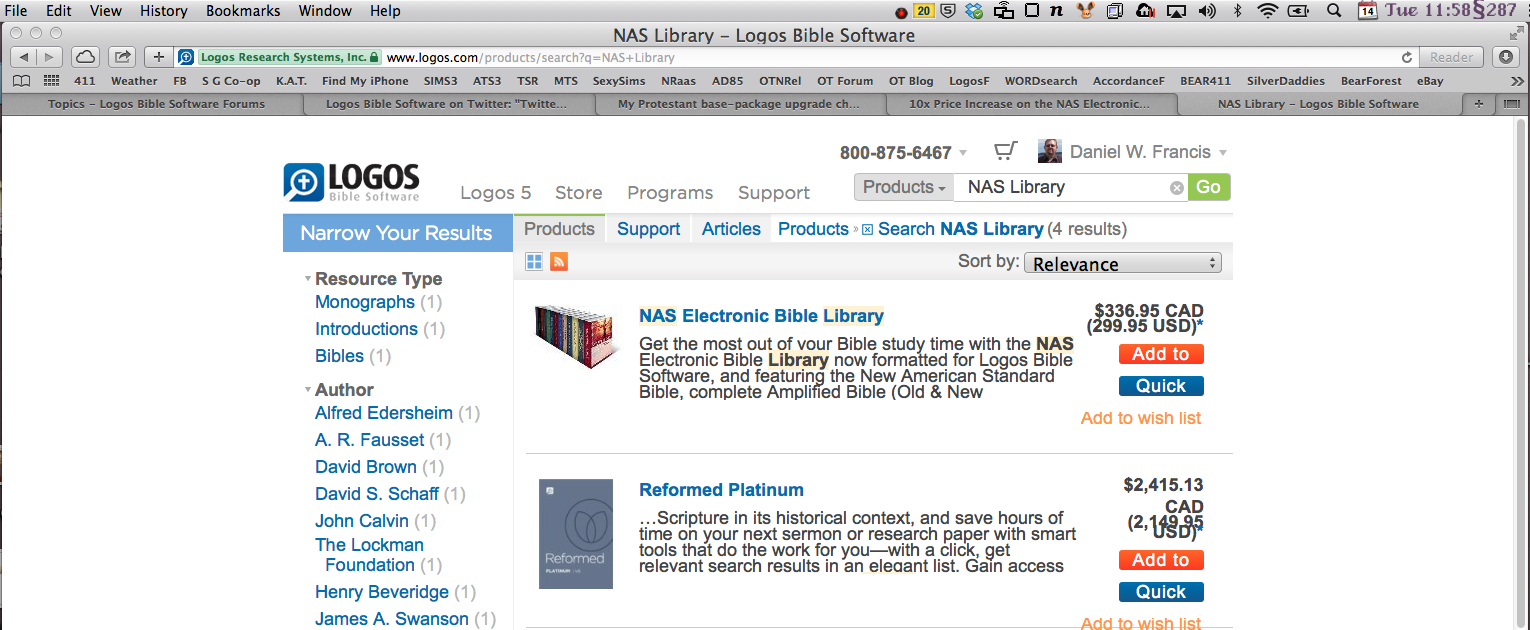
Task: Open Spotlight magnifier in menu bar
Action: (1333, 11)
